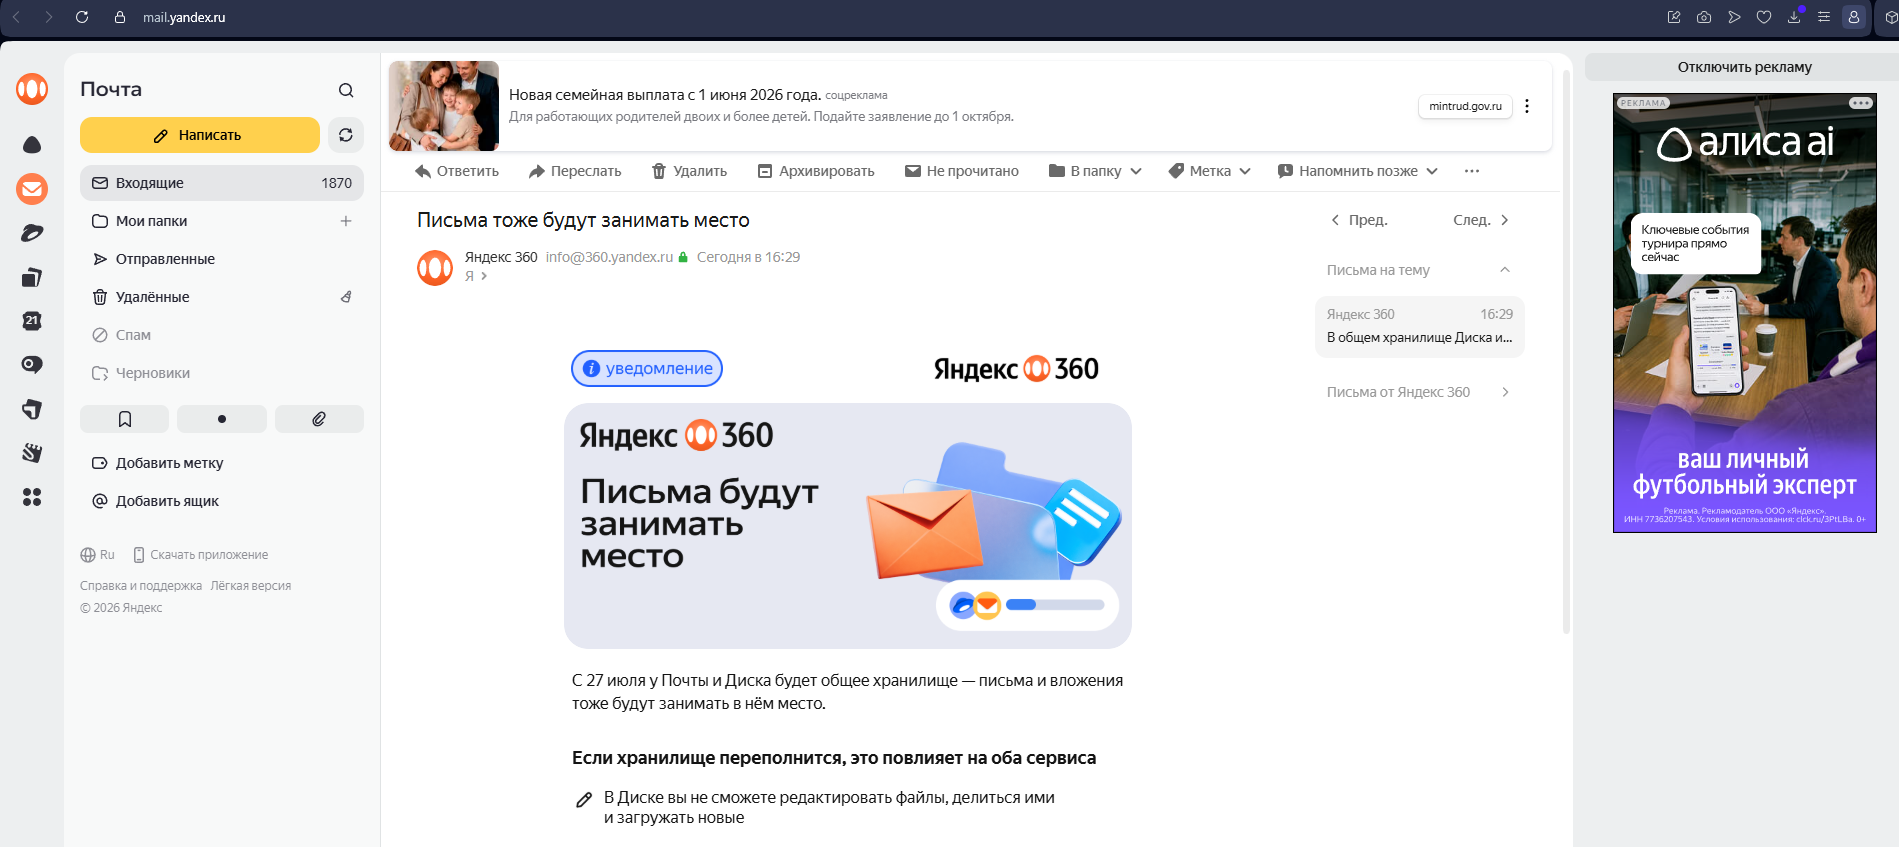1899x847 pixels.
Task: Collapse the Письма на тему section
Action: point(1505,270)
